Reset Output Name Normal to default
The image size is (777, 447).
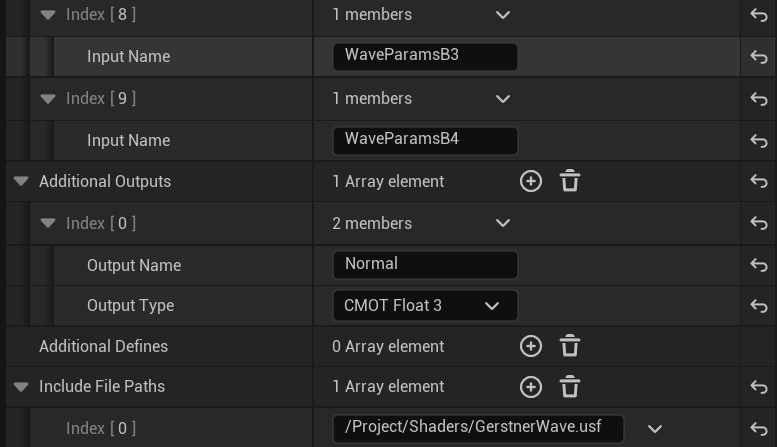point(759,265)
